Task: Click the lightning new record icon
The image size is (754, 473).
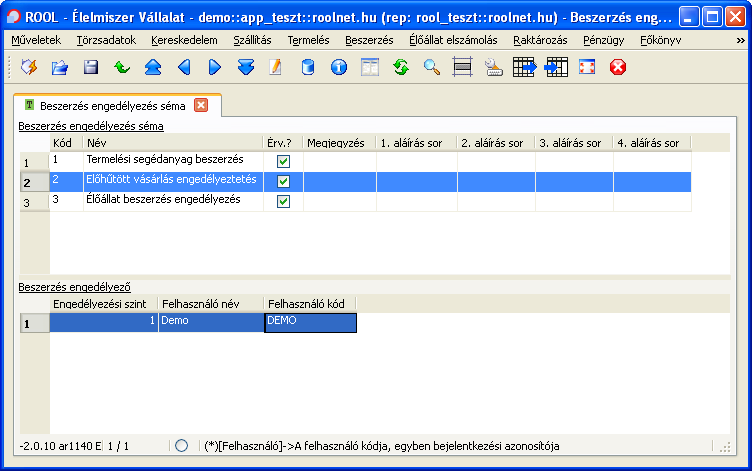Action: (x=29, y=67)
